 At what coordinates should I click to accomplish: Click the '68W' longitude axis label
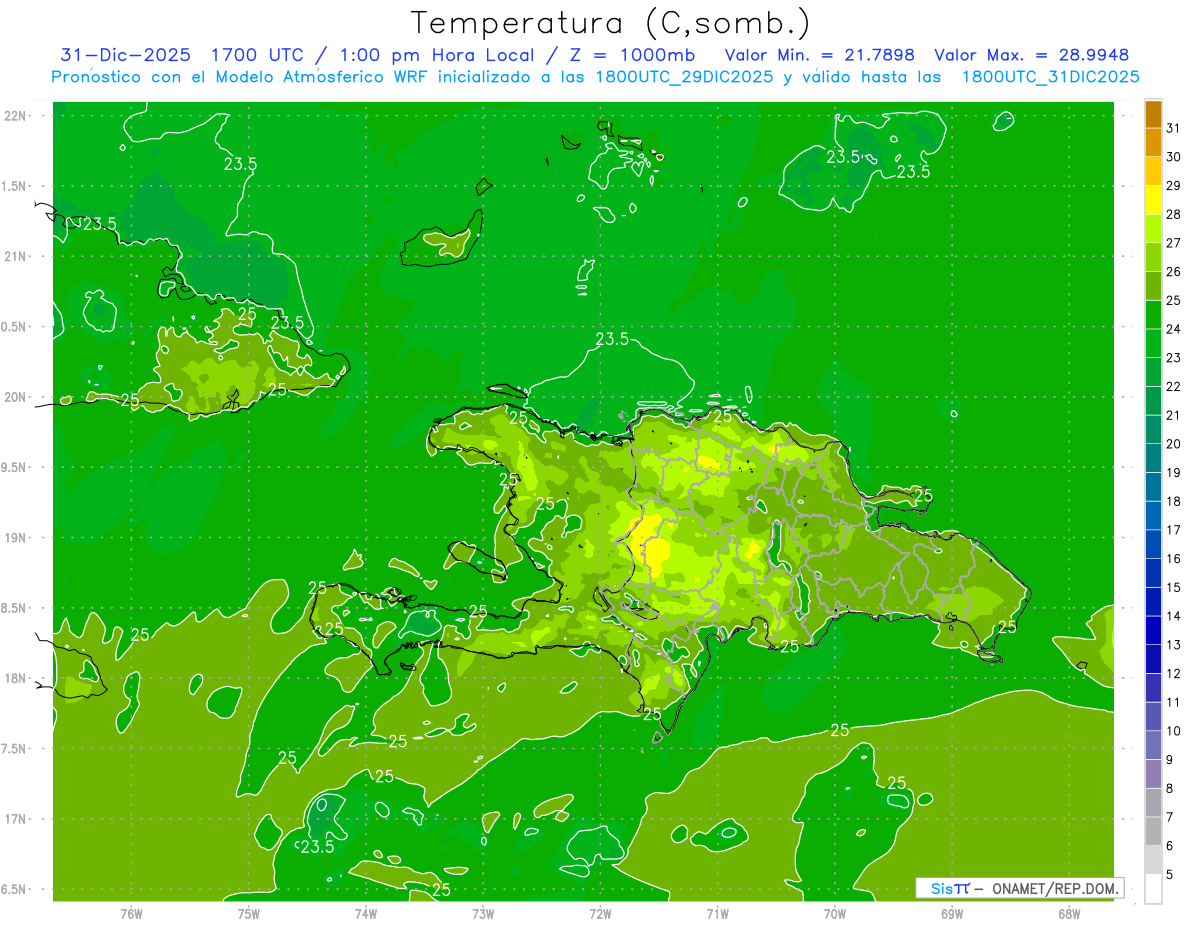tap(1069, 914)
